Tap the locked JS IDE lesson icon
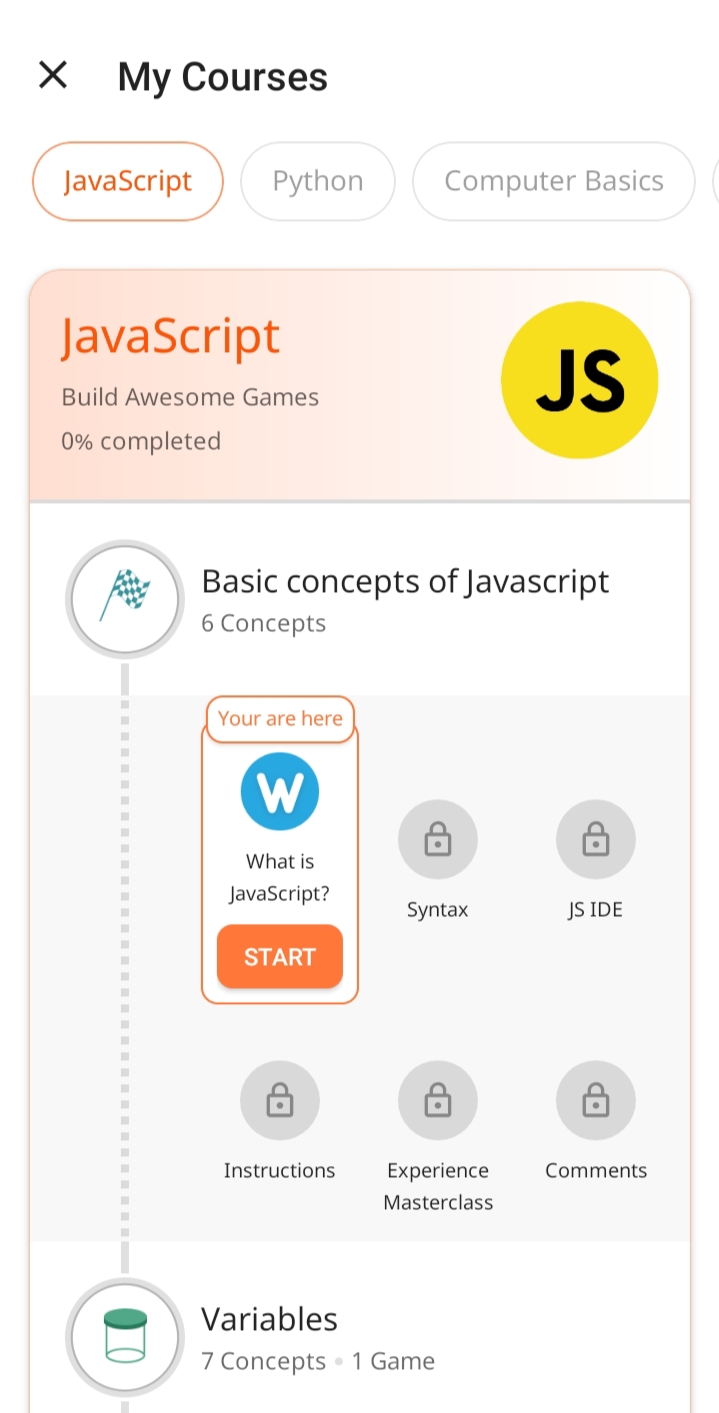 [595, 840]
